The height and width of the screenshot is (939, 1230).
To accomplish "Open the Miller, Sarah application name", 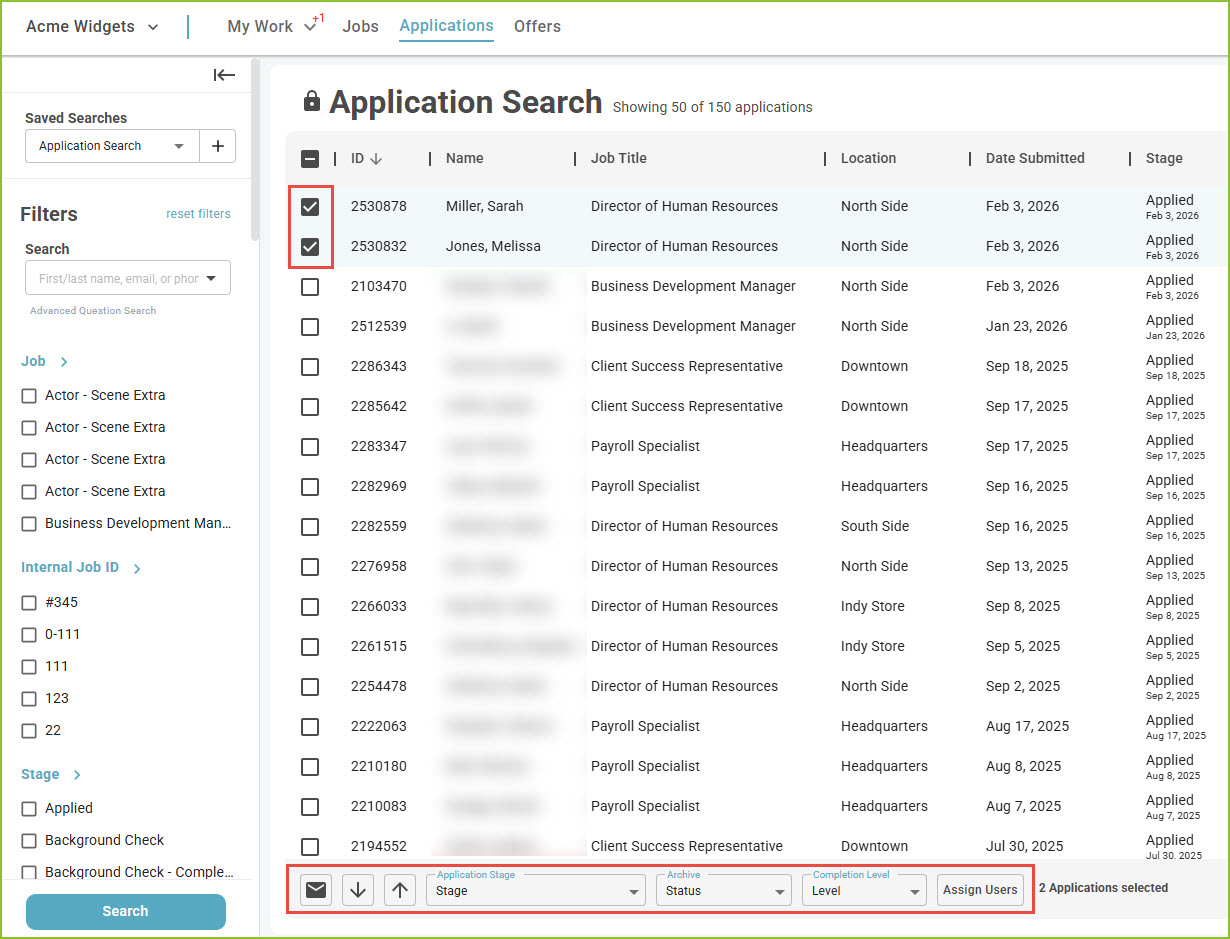I will [x=485, y=206].
